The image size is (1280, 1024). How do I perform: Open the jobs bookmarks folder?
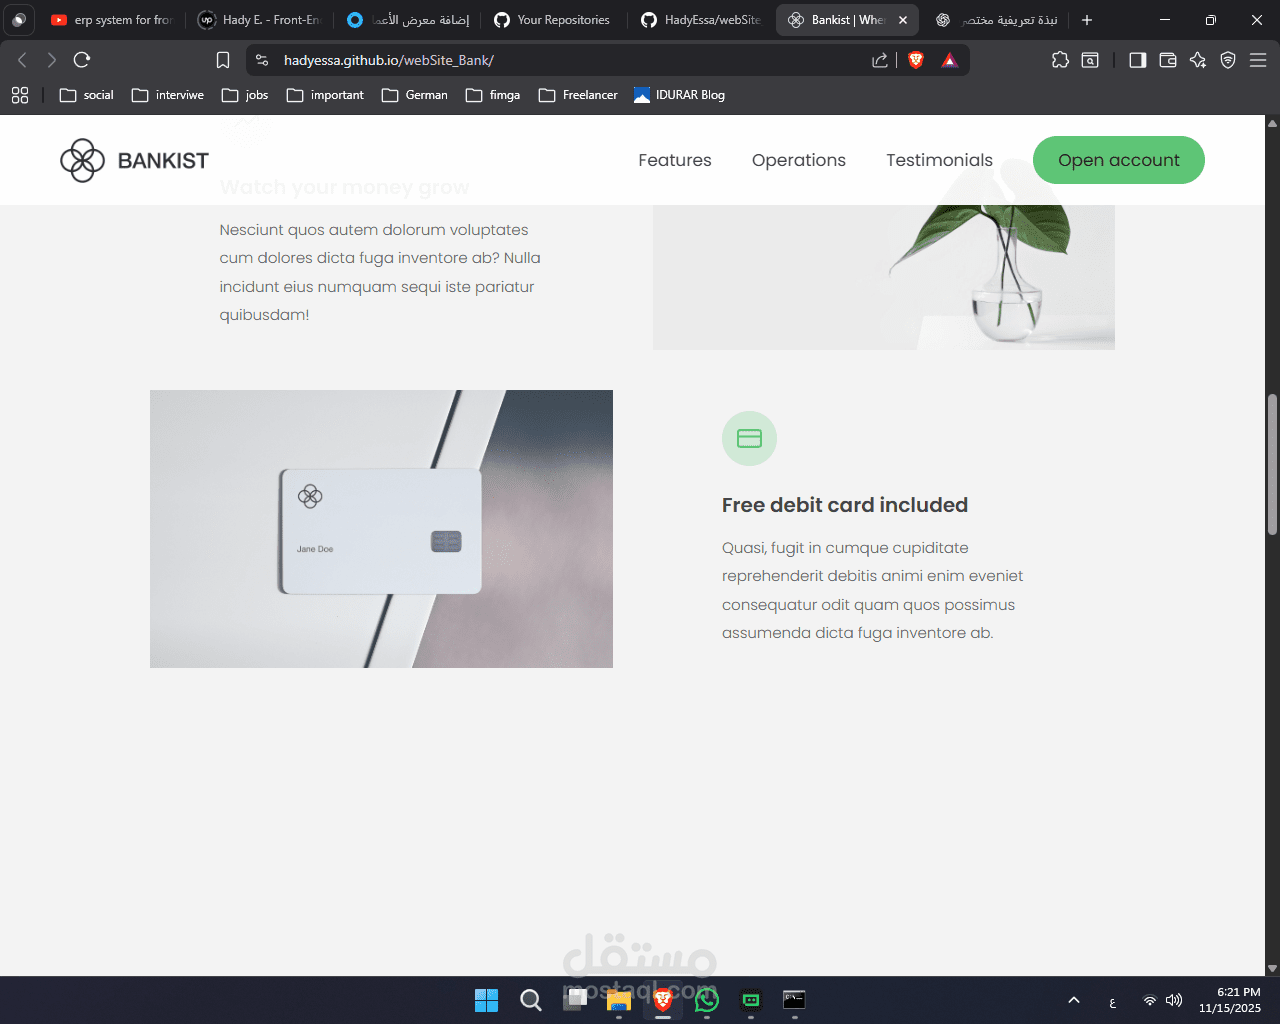245,95
